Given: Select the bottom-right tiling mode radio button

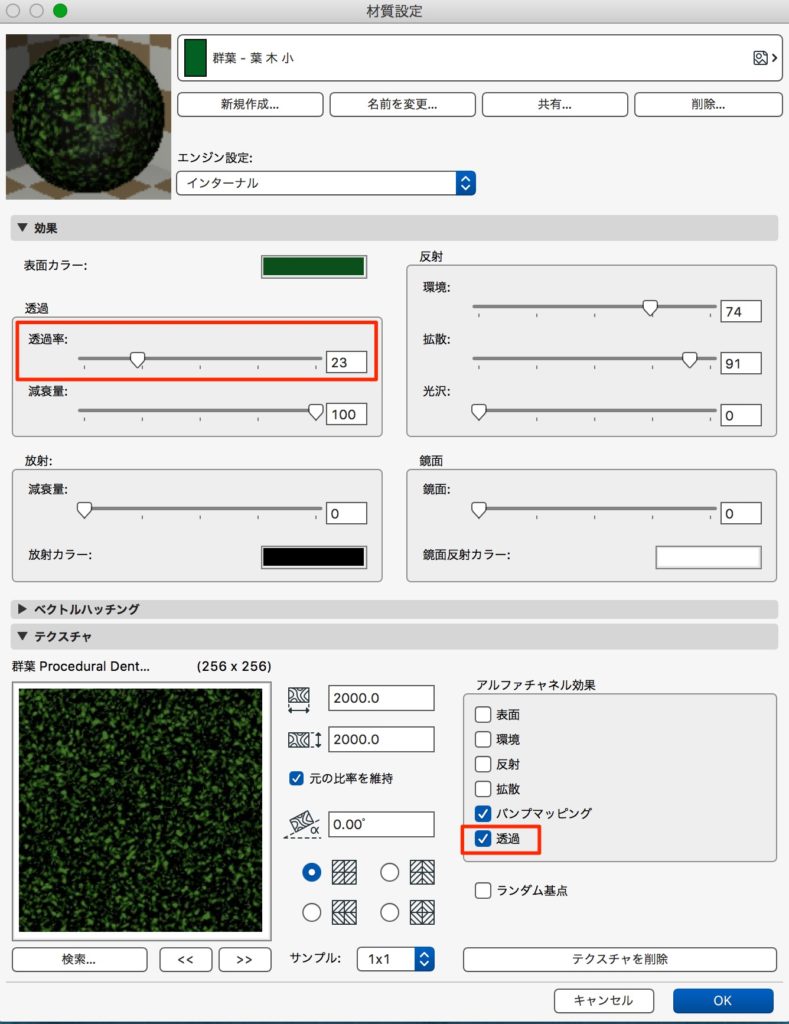Looking at the screenshot, I should coord(389,912).
